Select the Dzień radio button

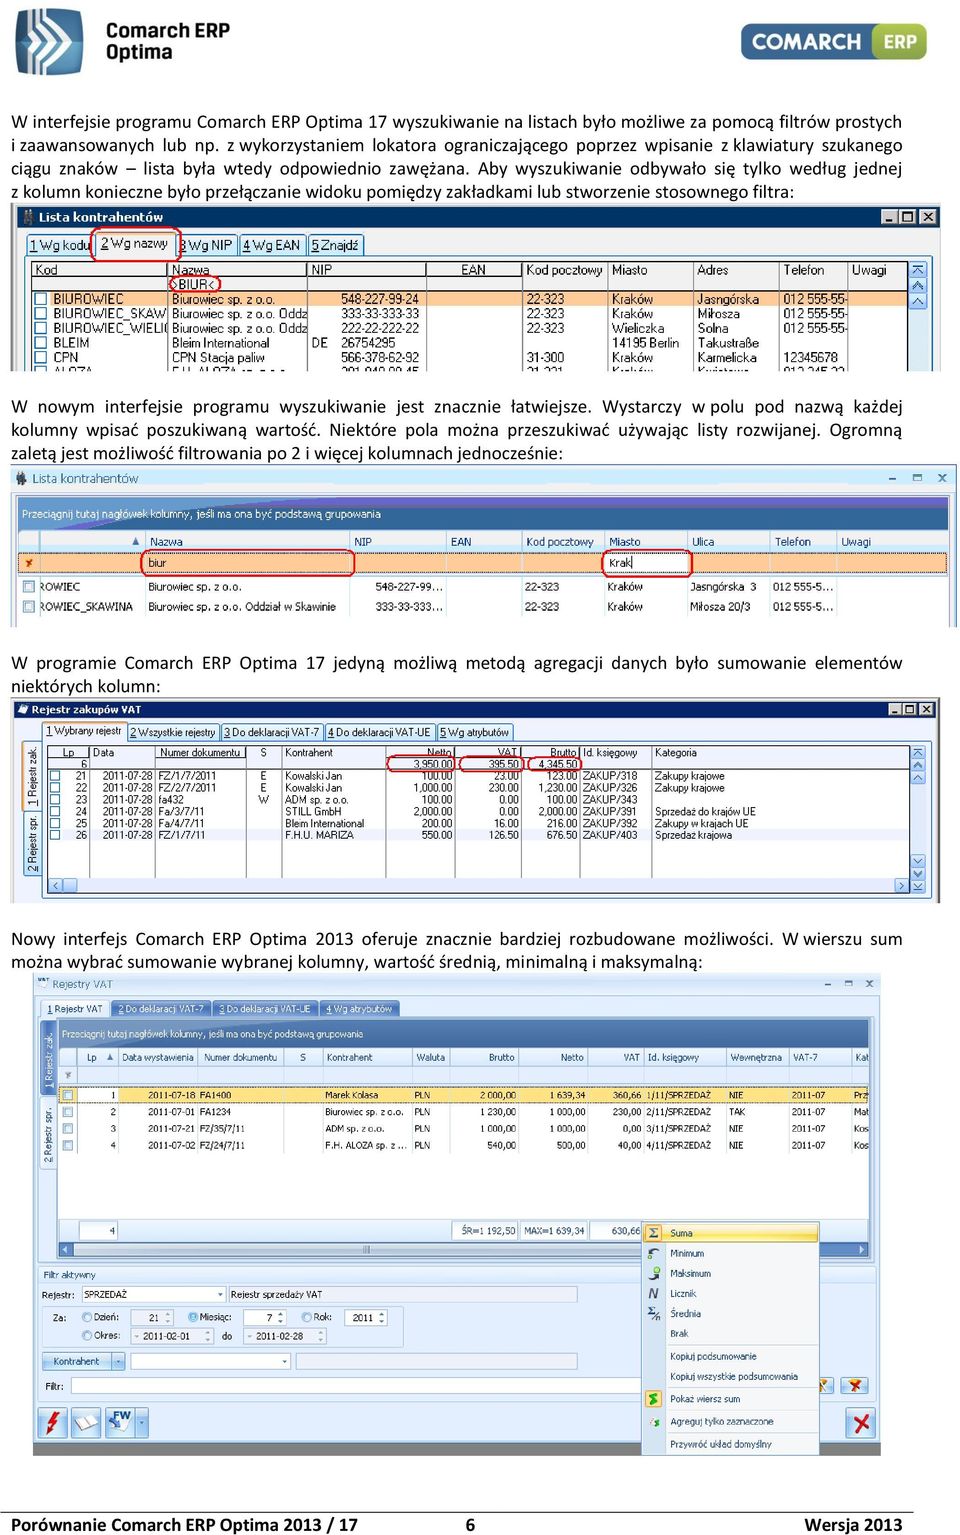87,1317
